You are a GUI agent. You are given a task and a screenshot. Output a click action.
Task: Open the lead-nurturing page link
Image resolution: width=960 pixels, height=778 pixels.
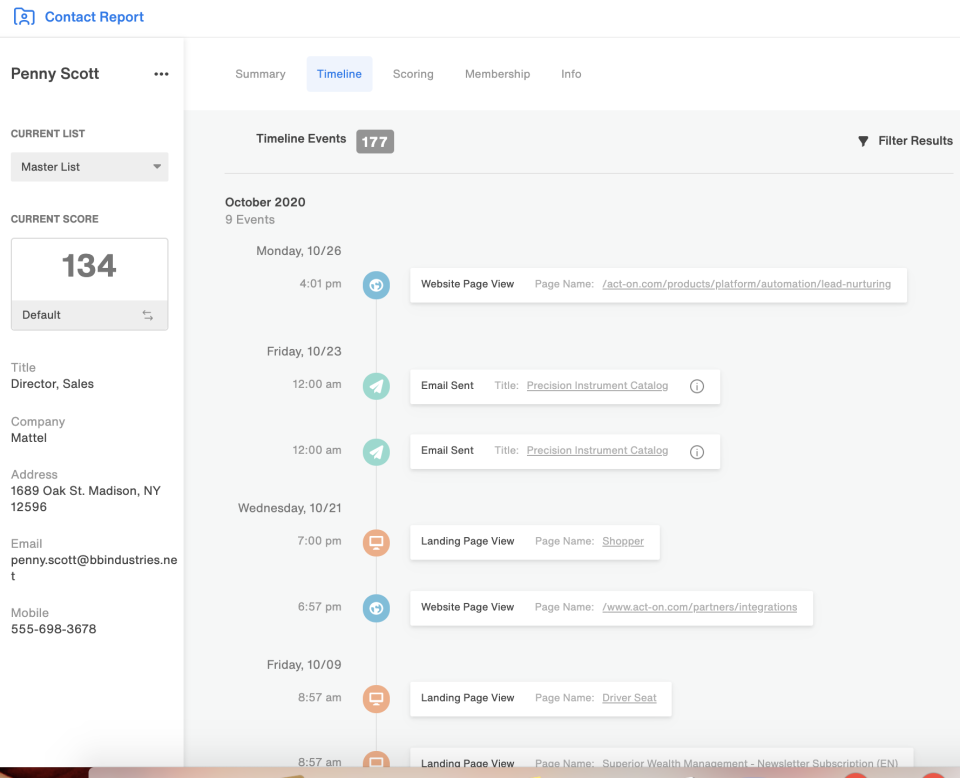tap(746, 284)
